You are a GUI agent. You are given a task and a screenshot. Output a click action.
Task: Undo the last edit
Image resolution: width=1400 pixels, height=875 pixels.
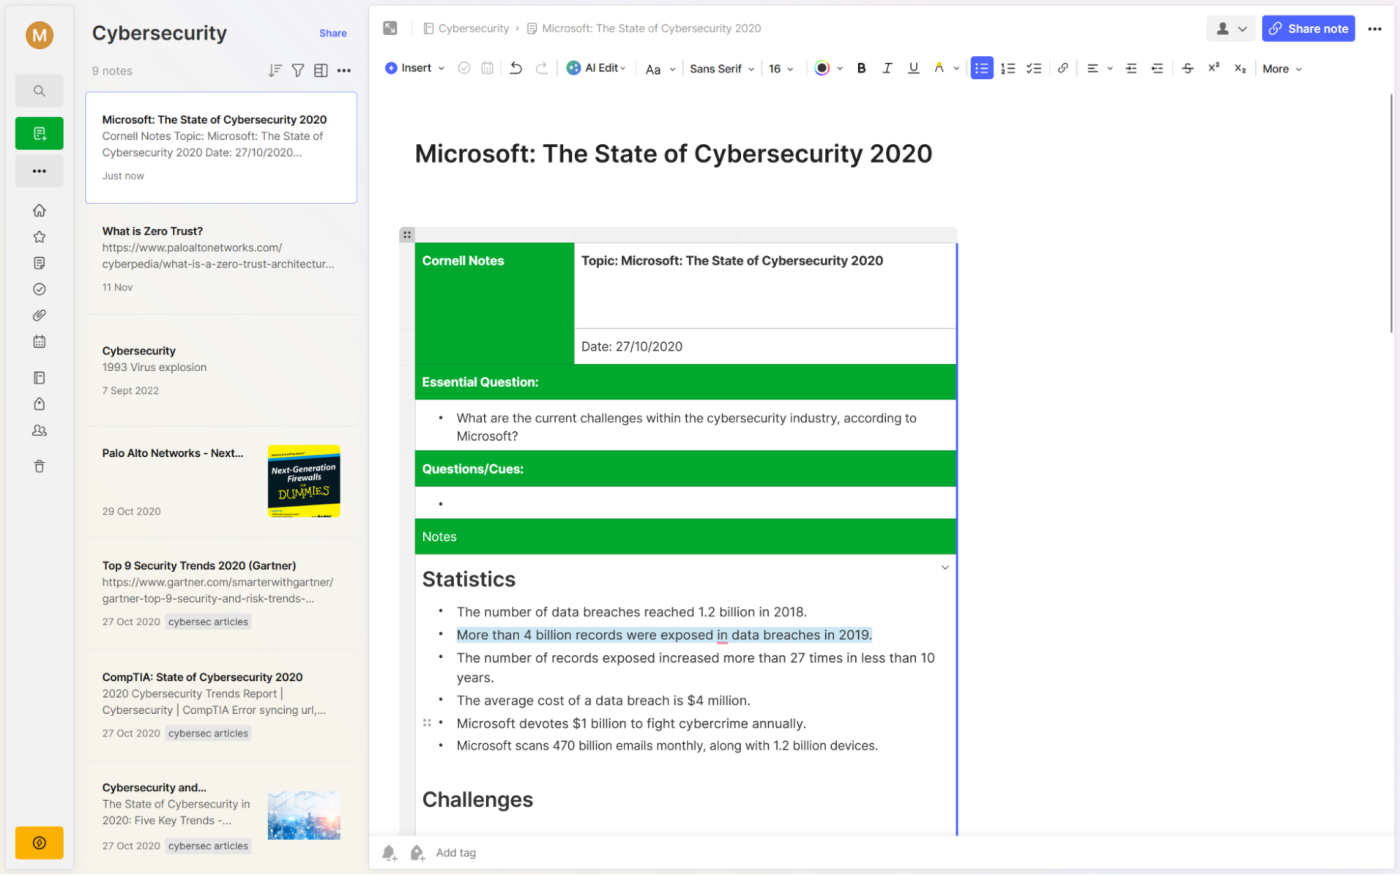point(516,68)
